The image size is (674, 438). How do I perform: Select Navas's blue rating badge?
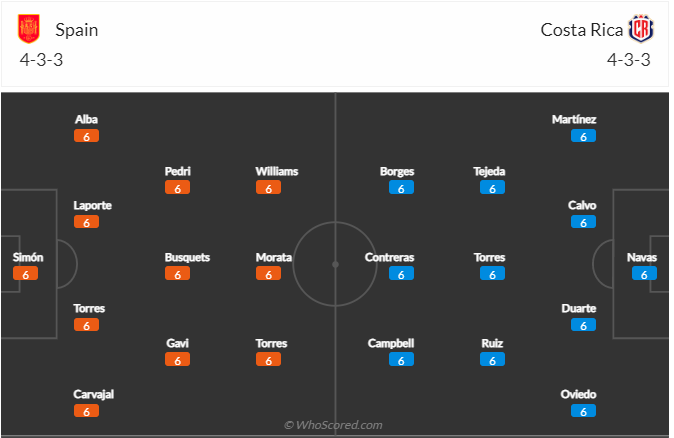(x=644, y=273)
